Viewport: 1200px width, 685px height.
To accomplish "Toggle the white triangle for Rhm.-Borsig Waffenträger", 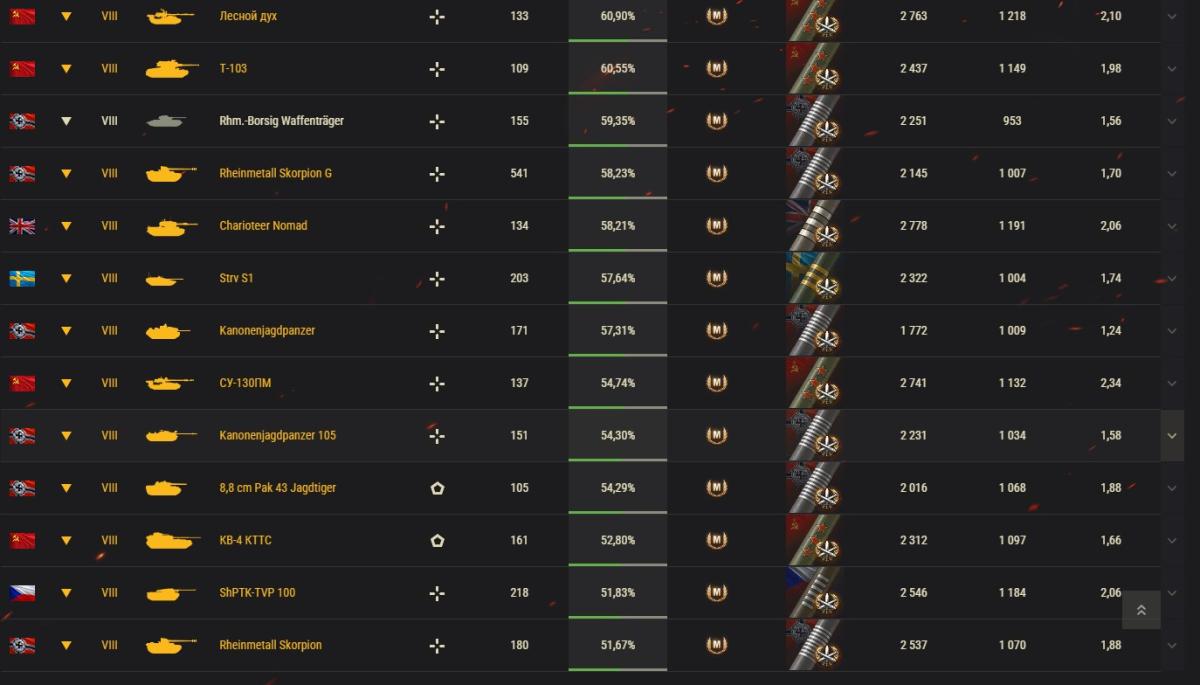I will [x=66, y=121].
